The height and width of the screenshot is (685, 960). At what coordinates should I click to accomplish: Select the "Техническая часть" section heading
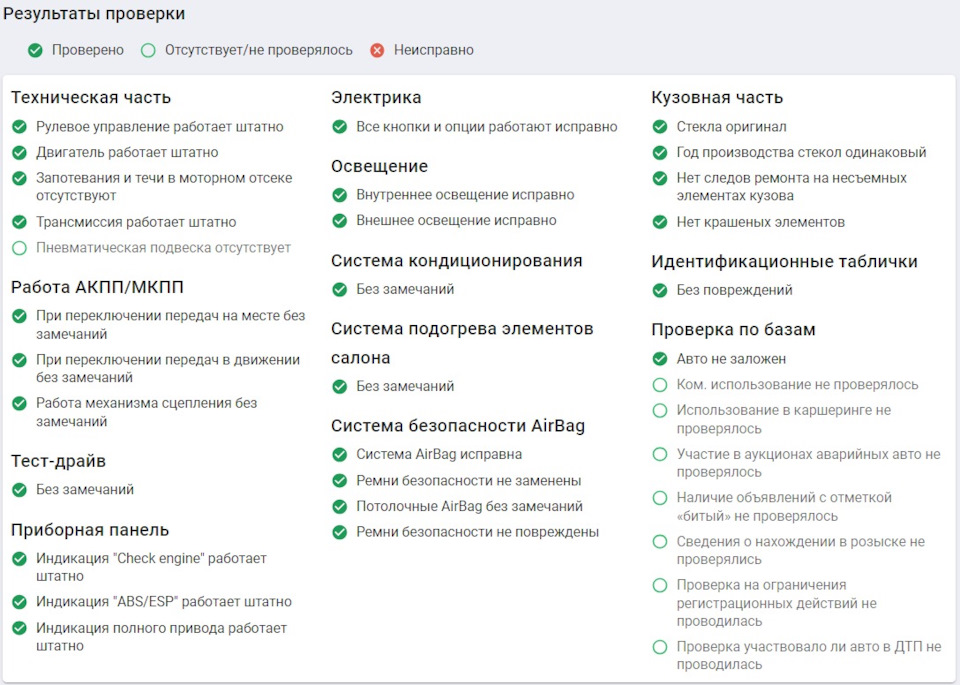91,98
